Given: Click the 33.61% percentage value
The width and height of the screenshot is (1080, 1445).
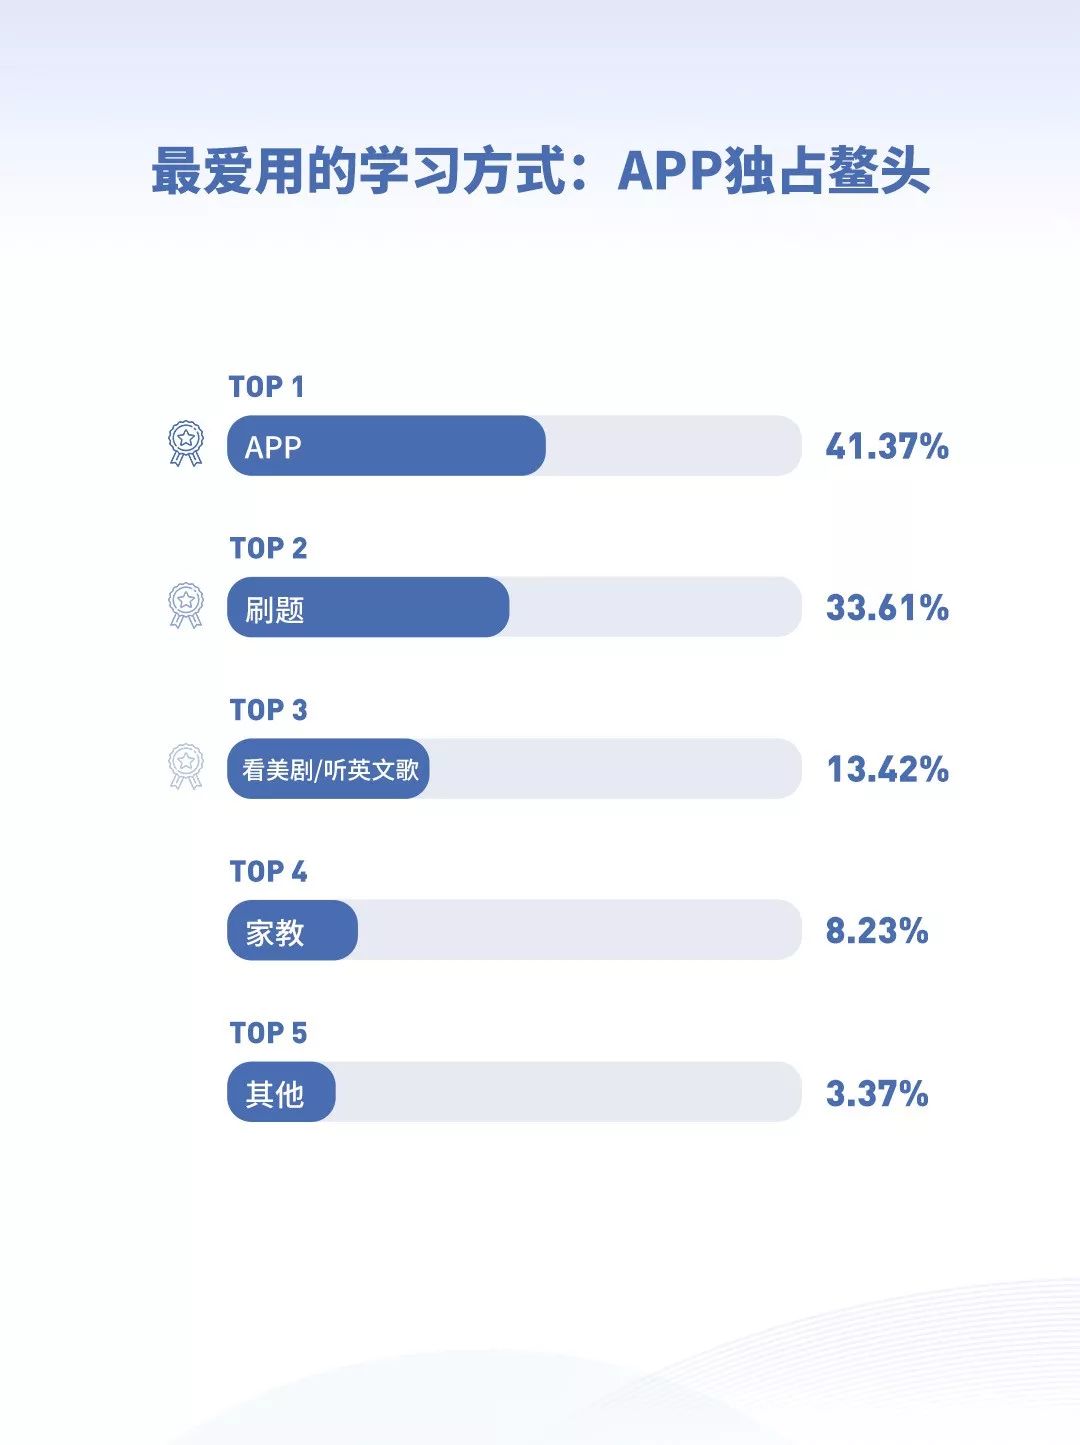Looking at the screenshot, I should (x=887, y=608).
